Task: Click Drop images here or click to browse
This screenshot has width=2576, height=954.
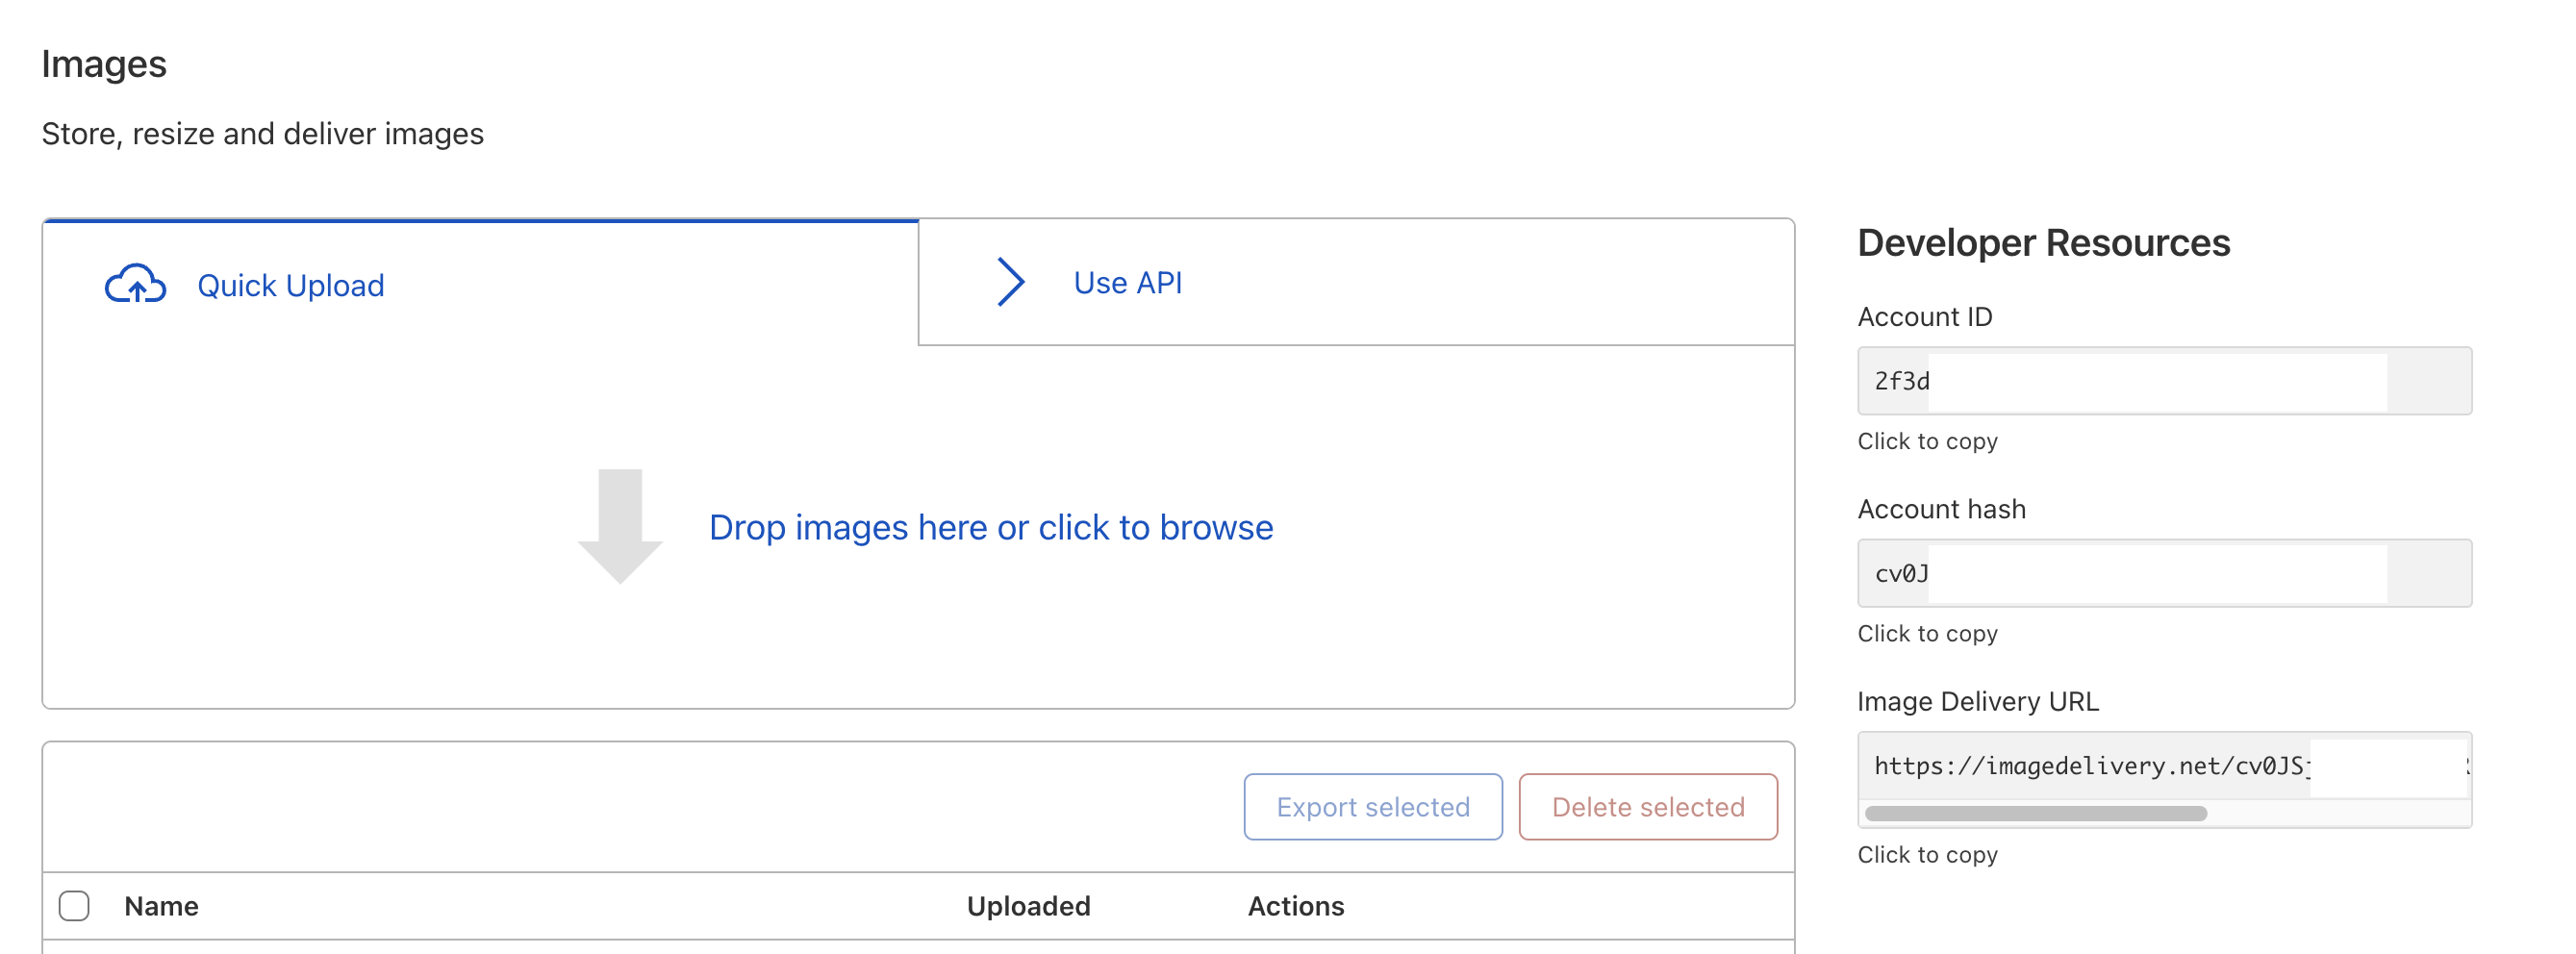Action: (x=991, y=527)
